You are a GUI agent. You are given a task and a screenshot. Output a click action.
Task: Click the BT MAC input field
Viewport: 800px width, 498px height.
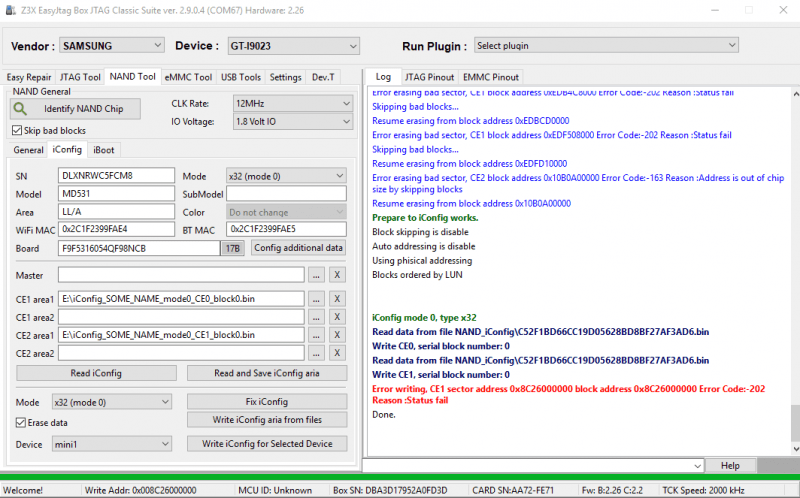click(x=286, y=230)
